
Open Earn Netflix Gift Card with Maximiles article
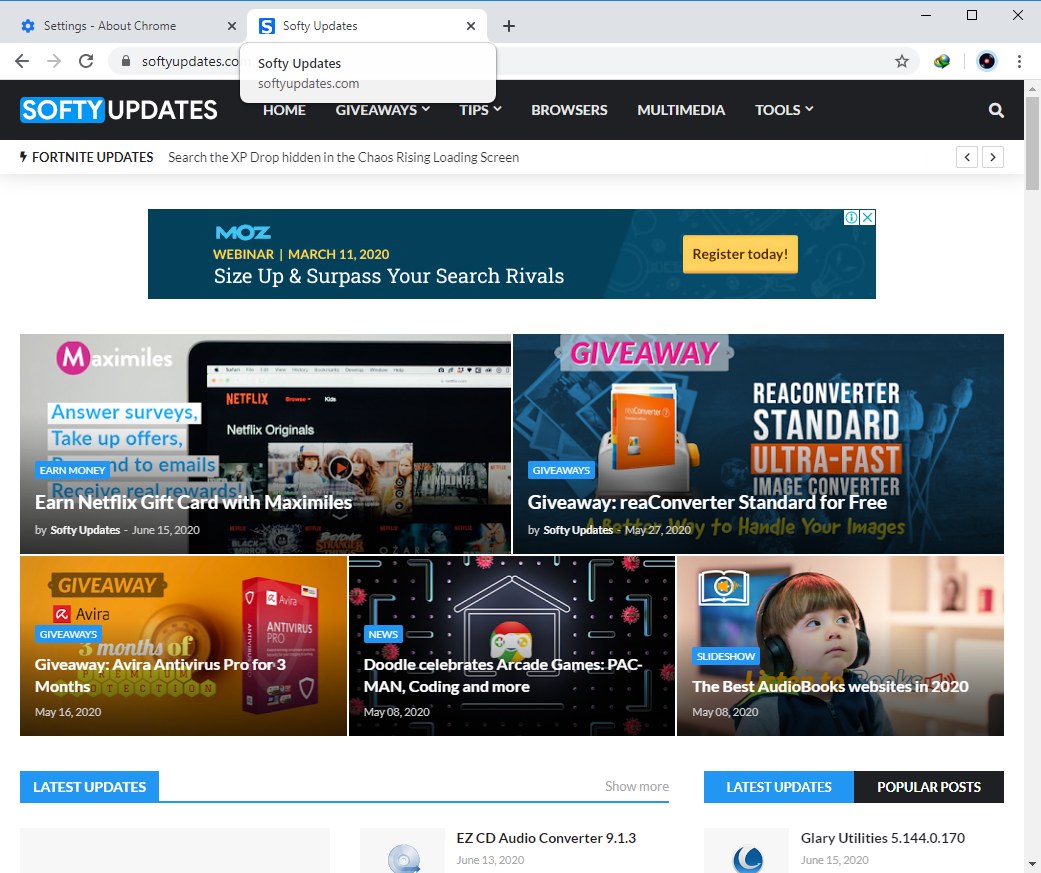193,503
